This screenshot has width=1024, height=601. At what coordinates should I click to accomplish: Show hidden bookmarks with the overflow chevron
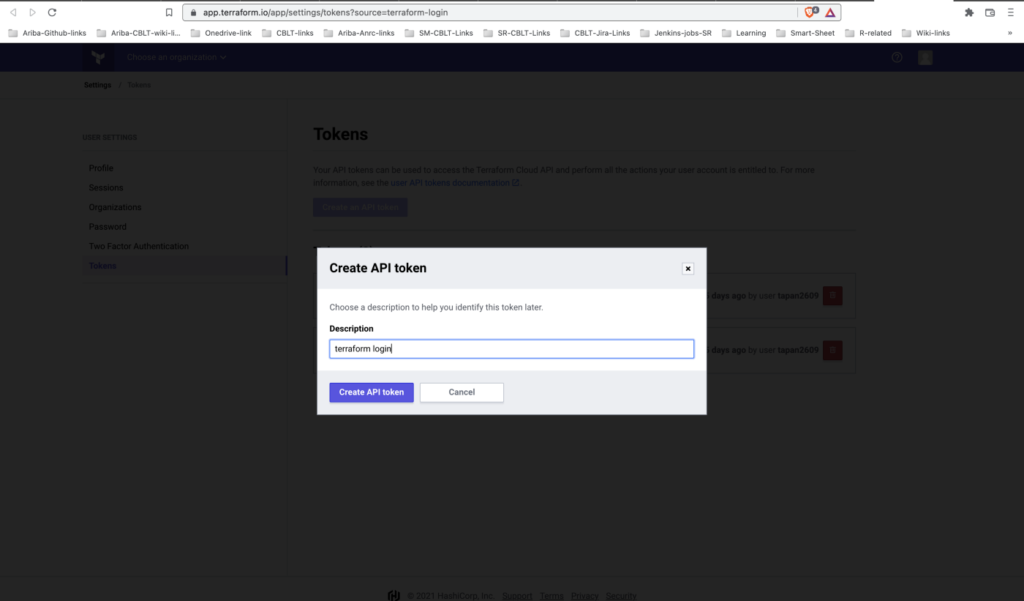click(x=1011, y=33)
